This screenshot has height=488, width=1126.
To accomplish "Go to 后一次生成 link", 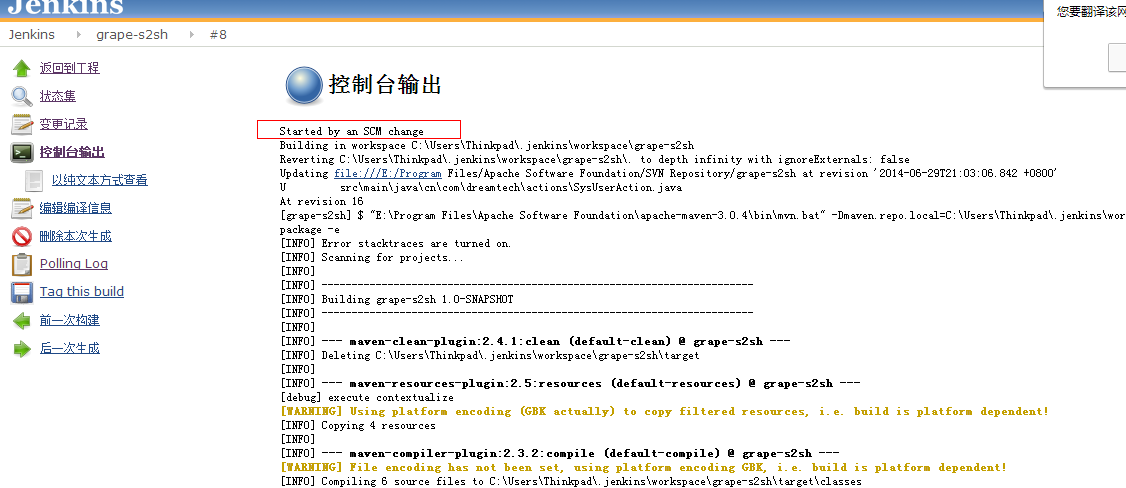I will 70,348.
